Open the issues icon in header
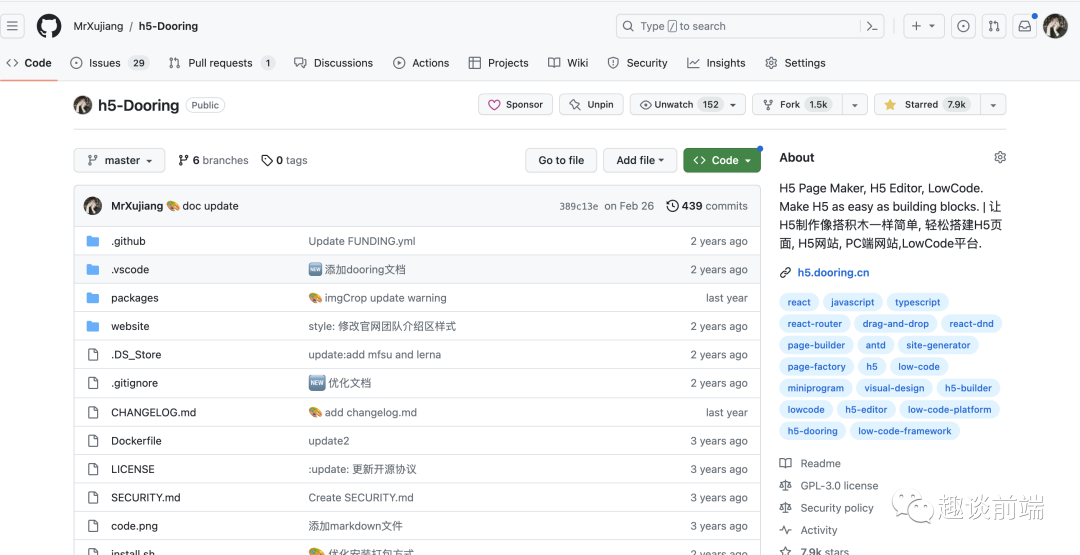 (963, 26)
